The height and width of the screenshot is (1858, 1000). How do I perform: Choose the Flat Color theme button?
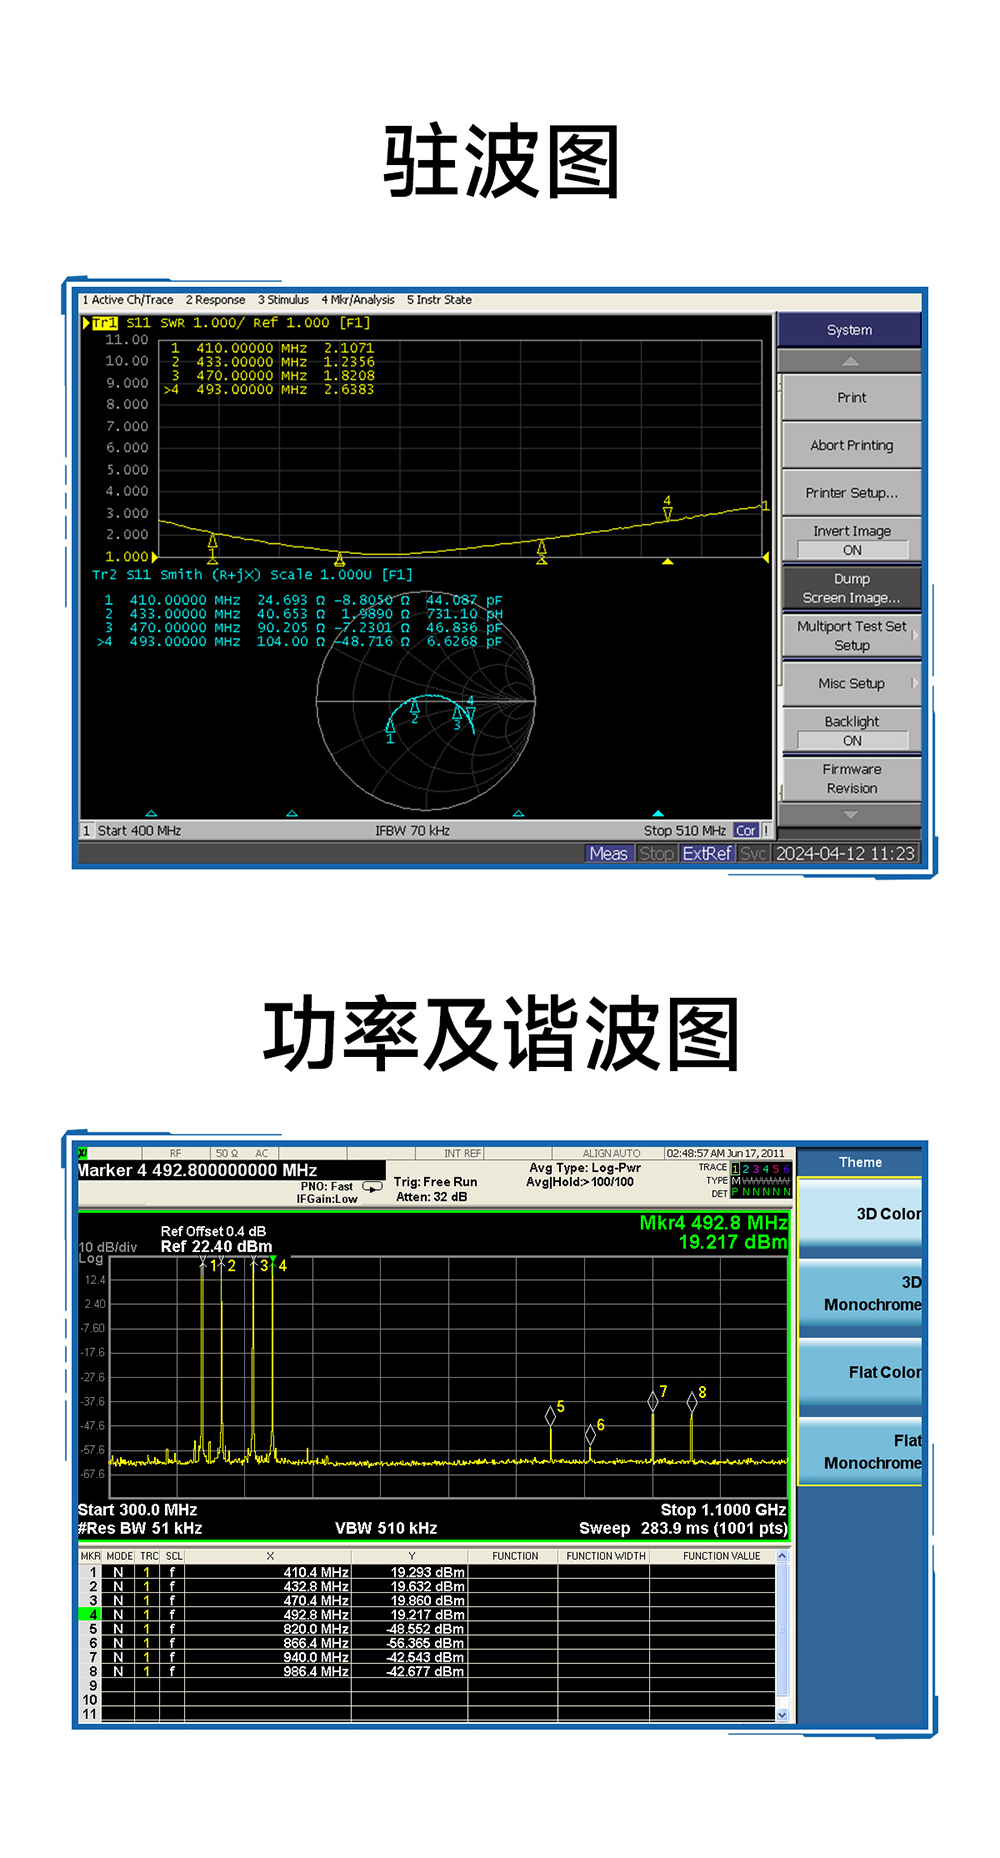click(860, 1372)
